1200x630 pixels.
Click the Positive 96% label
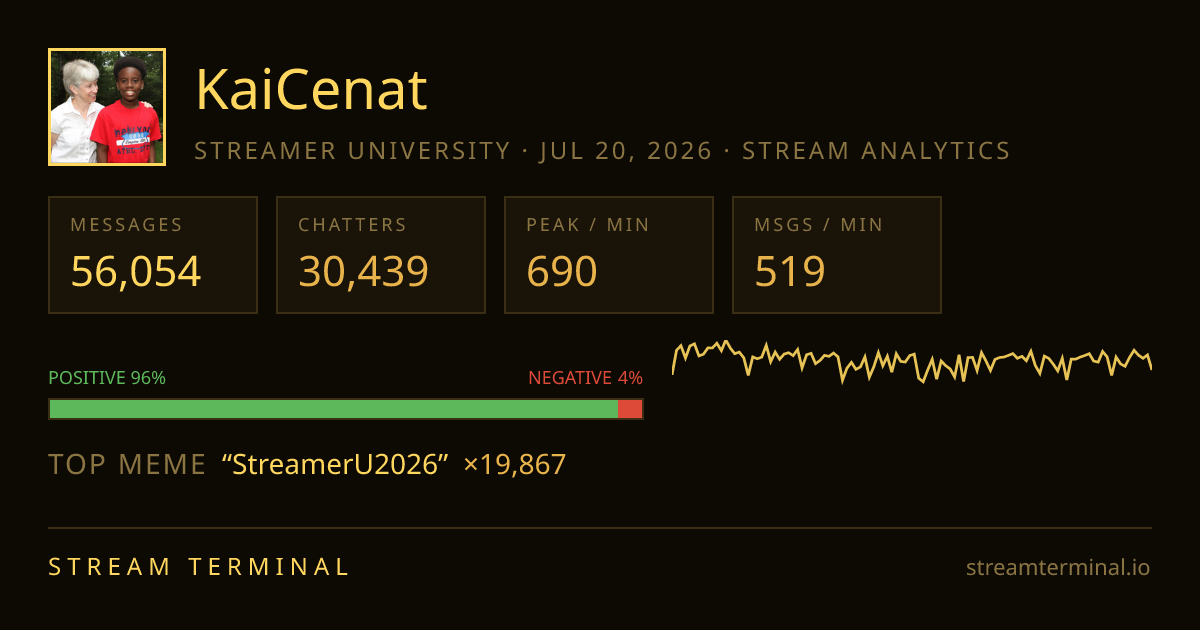pos(107,378)
